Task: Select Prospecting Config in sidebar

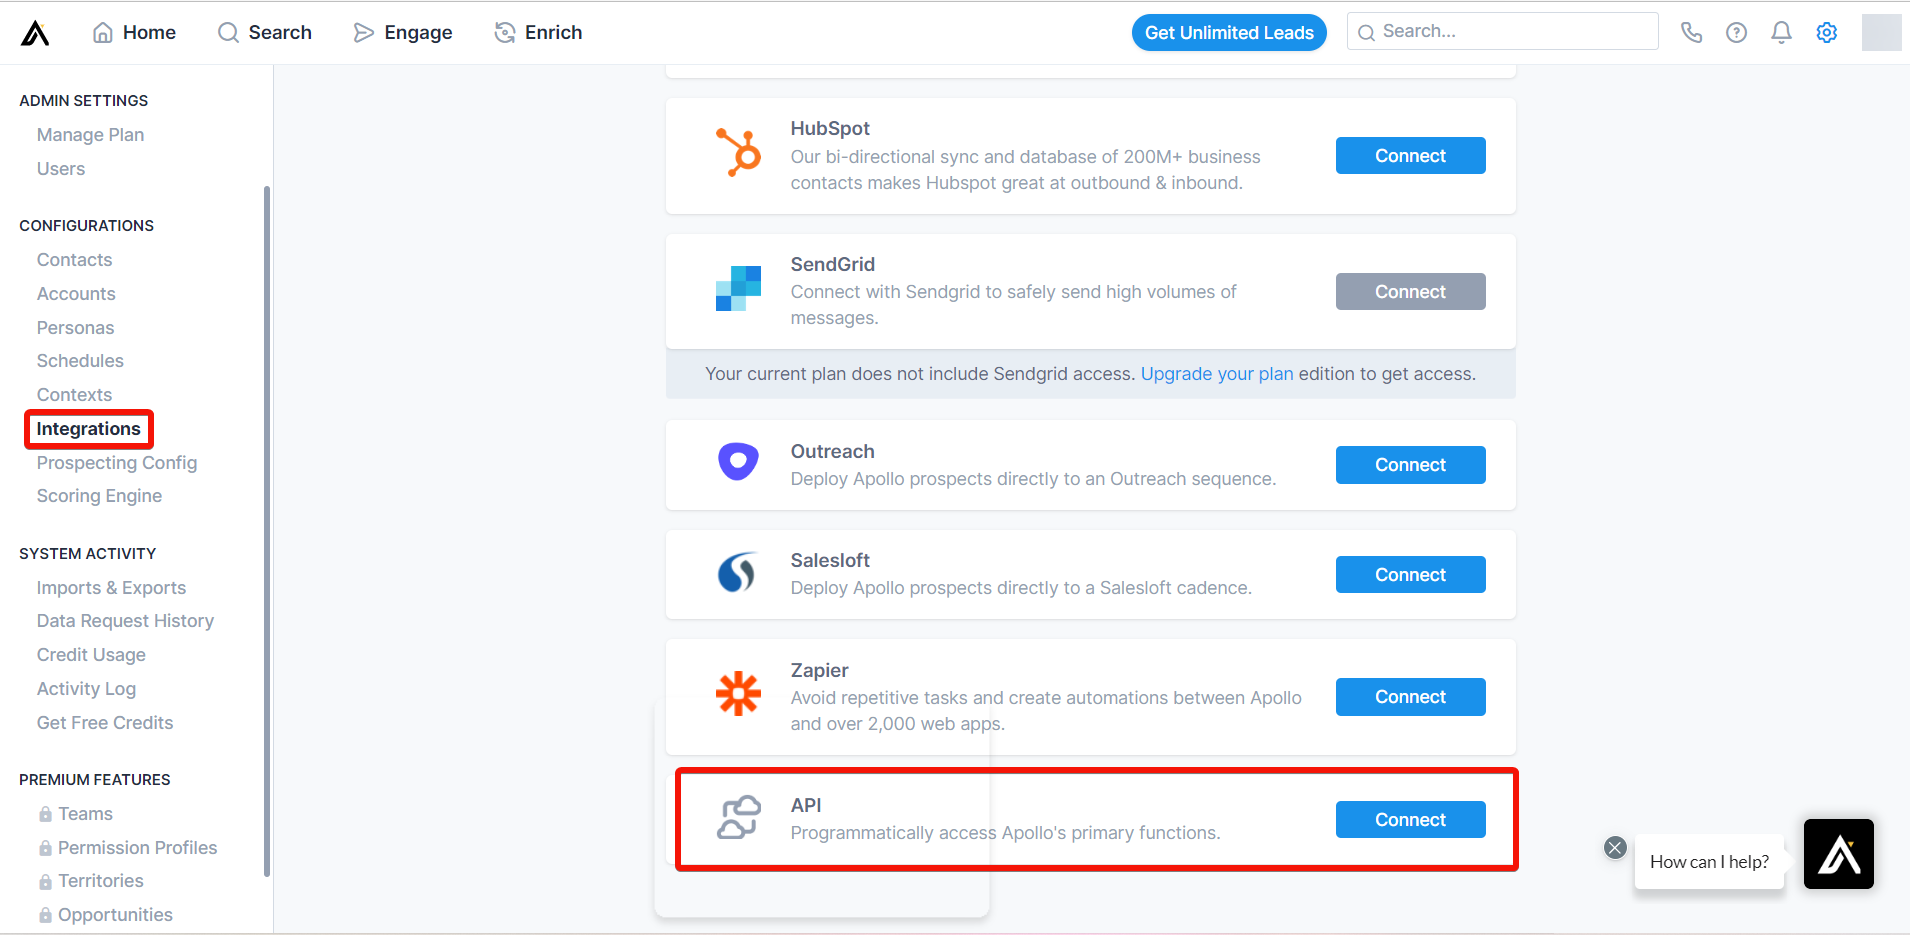Action: coord(117,463)
